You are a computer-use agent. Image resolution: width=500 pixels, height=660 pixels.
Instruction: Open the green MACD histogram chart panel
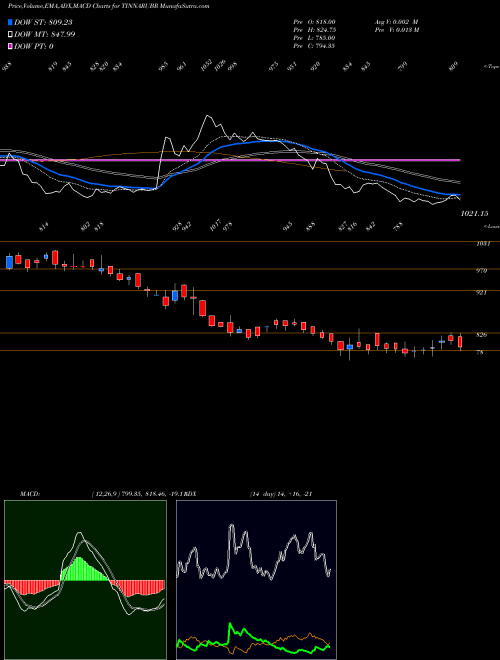tap(85, 580)
